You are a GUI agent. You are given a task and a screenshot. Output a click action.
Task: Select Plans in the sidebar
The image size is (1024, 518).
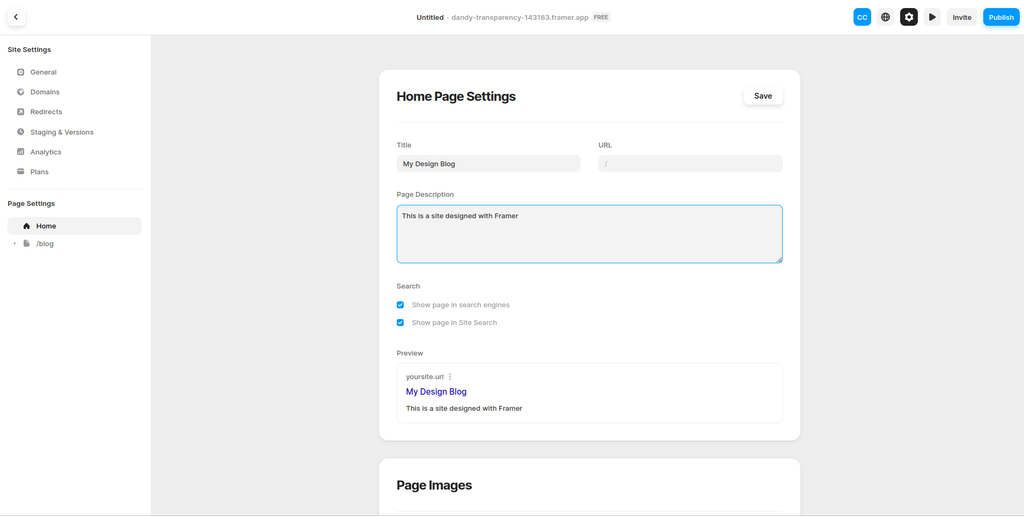39,172
